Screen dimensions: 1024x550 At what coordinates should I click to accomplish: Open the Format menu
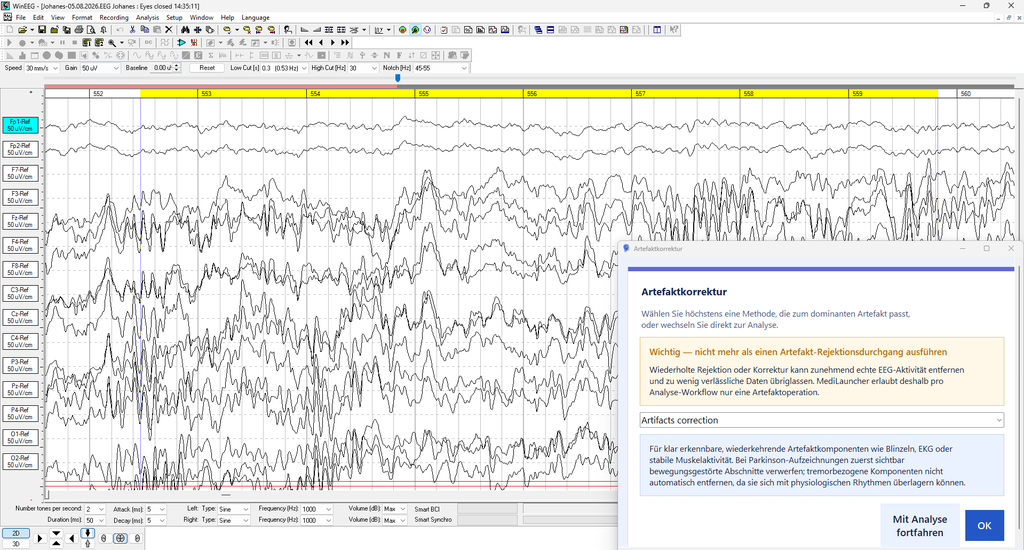[82, 18]
